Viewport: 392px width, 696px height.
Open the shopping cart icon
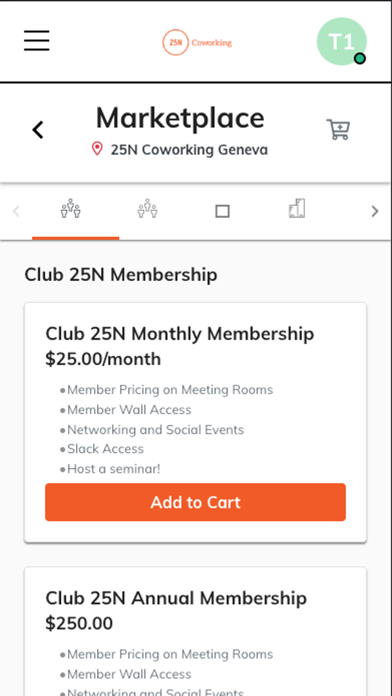click(x=338, y=129)
